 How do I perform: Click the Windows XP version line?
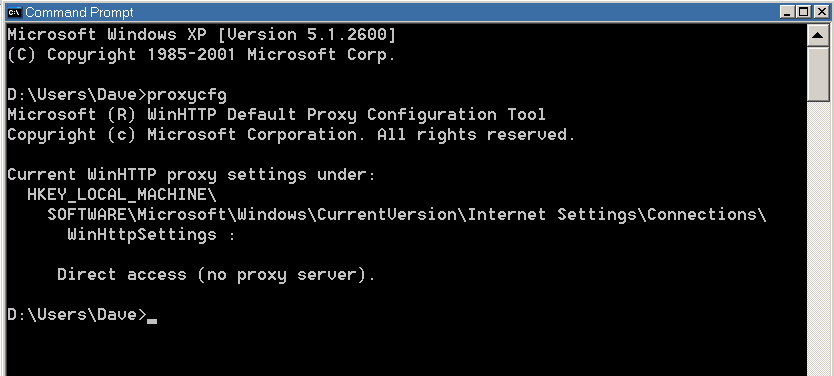coord(202,35)
